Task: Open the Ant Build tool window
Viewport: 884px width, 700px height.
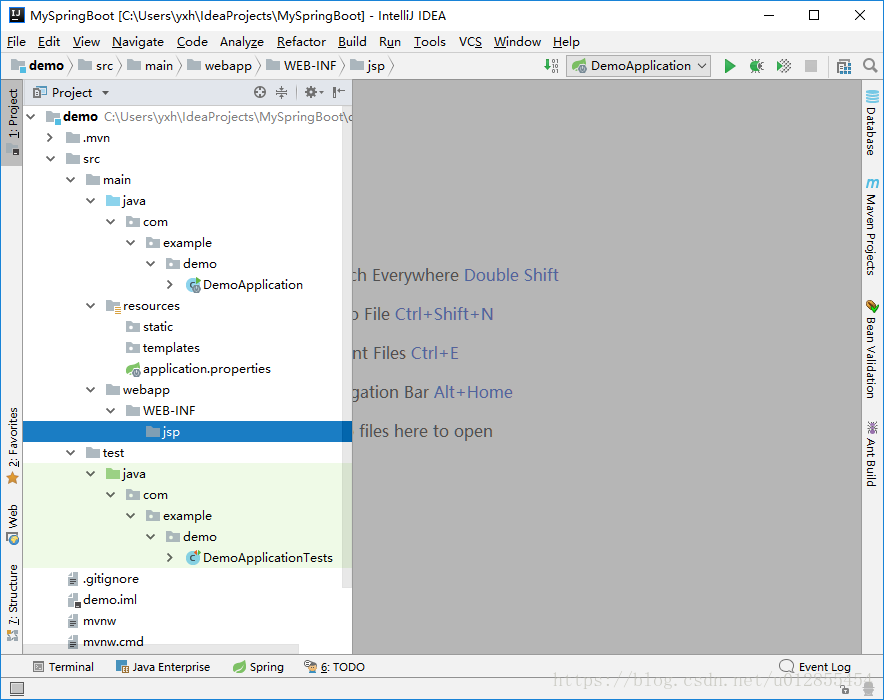Action: point(872,453)
